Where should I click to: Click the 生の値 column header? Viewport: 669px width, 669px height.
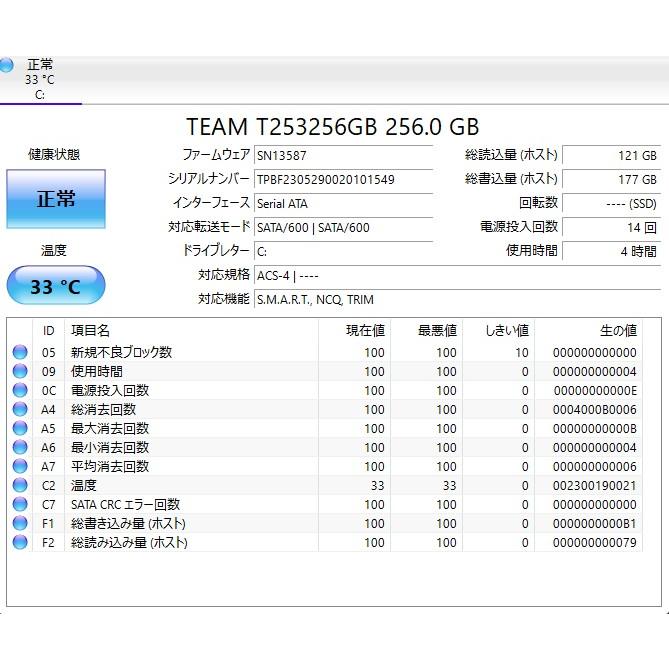click(x=588, y=331)
